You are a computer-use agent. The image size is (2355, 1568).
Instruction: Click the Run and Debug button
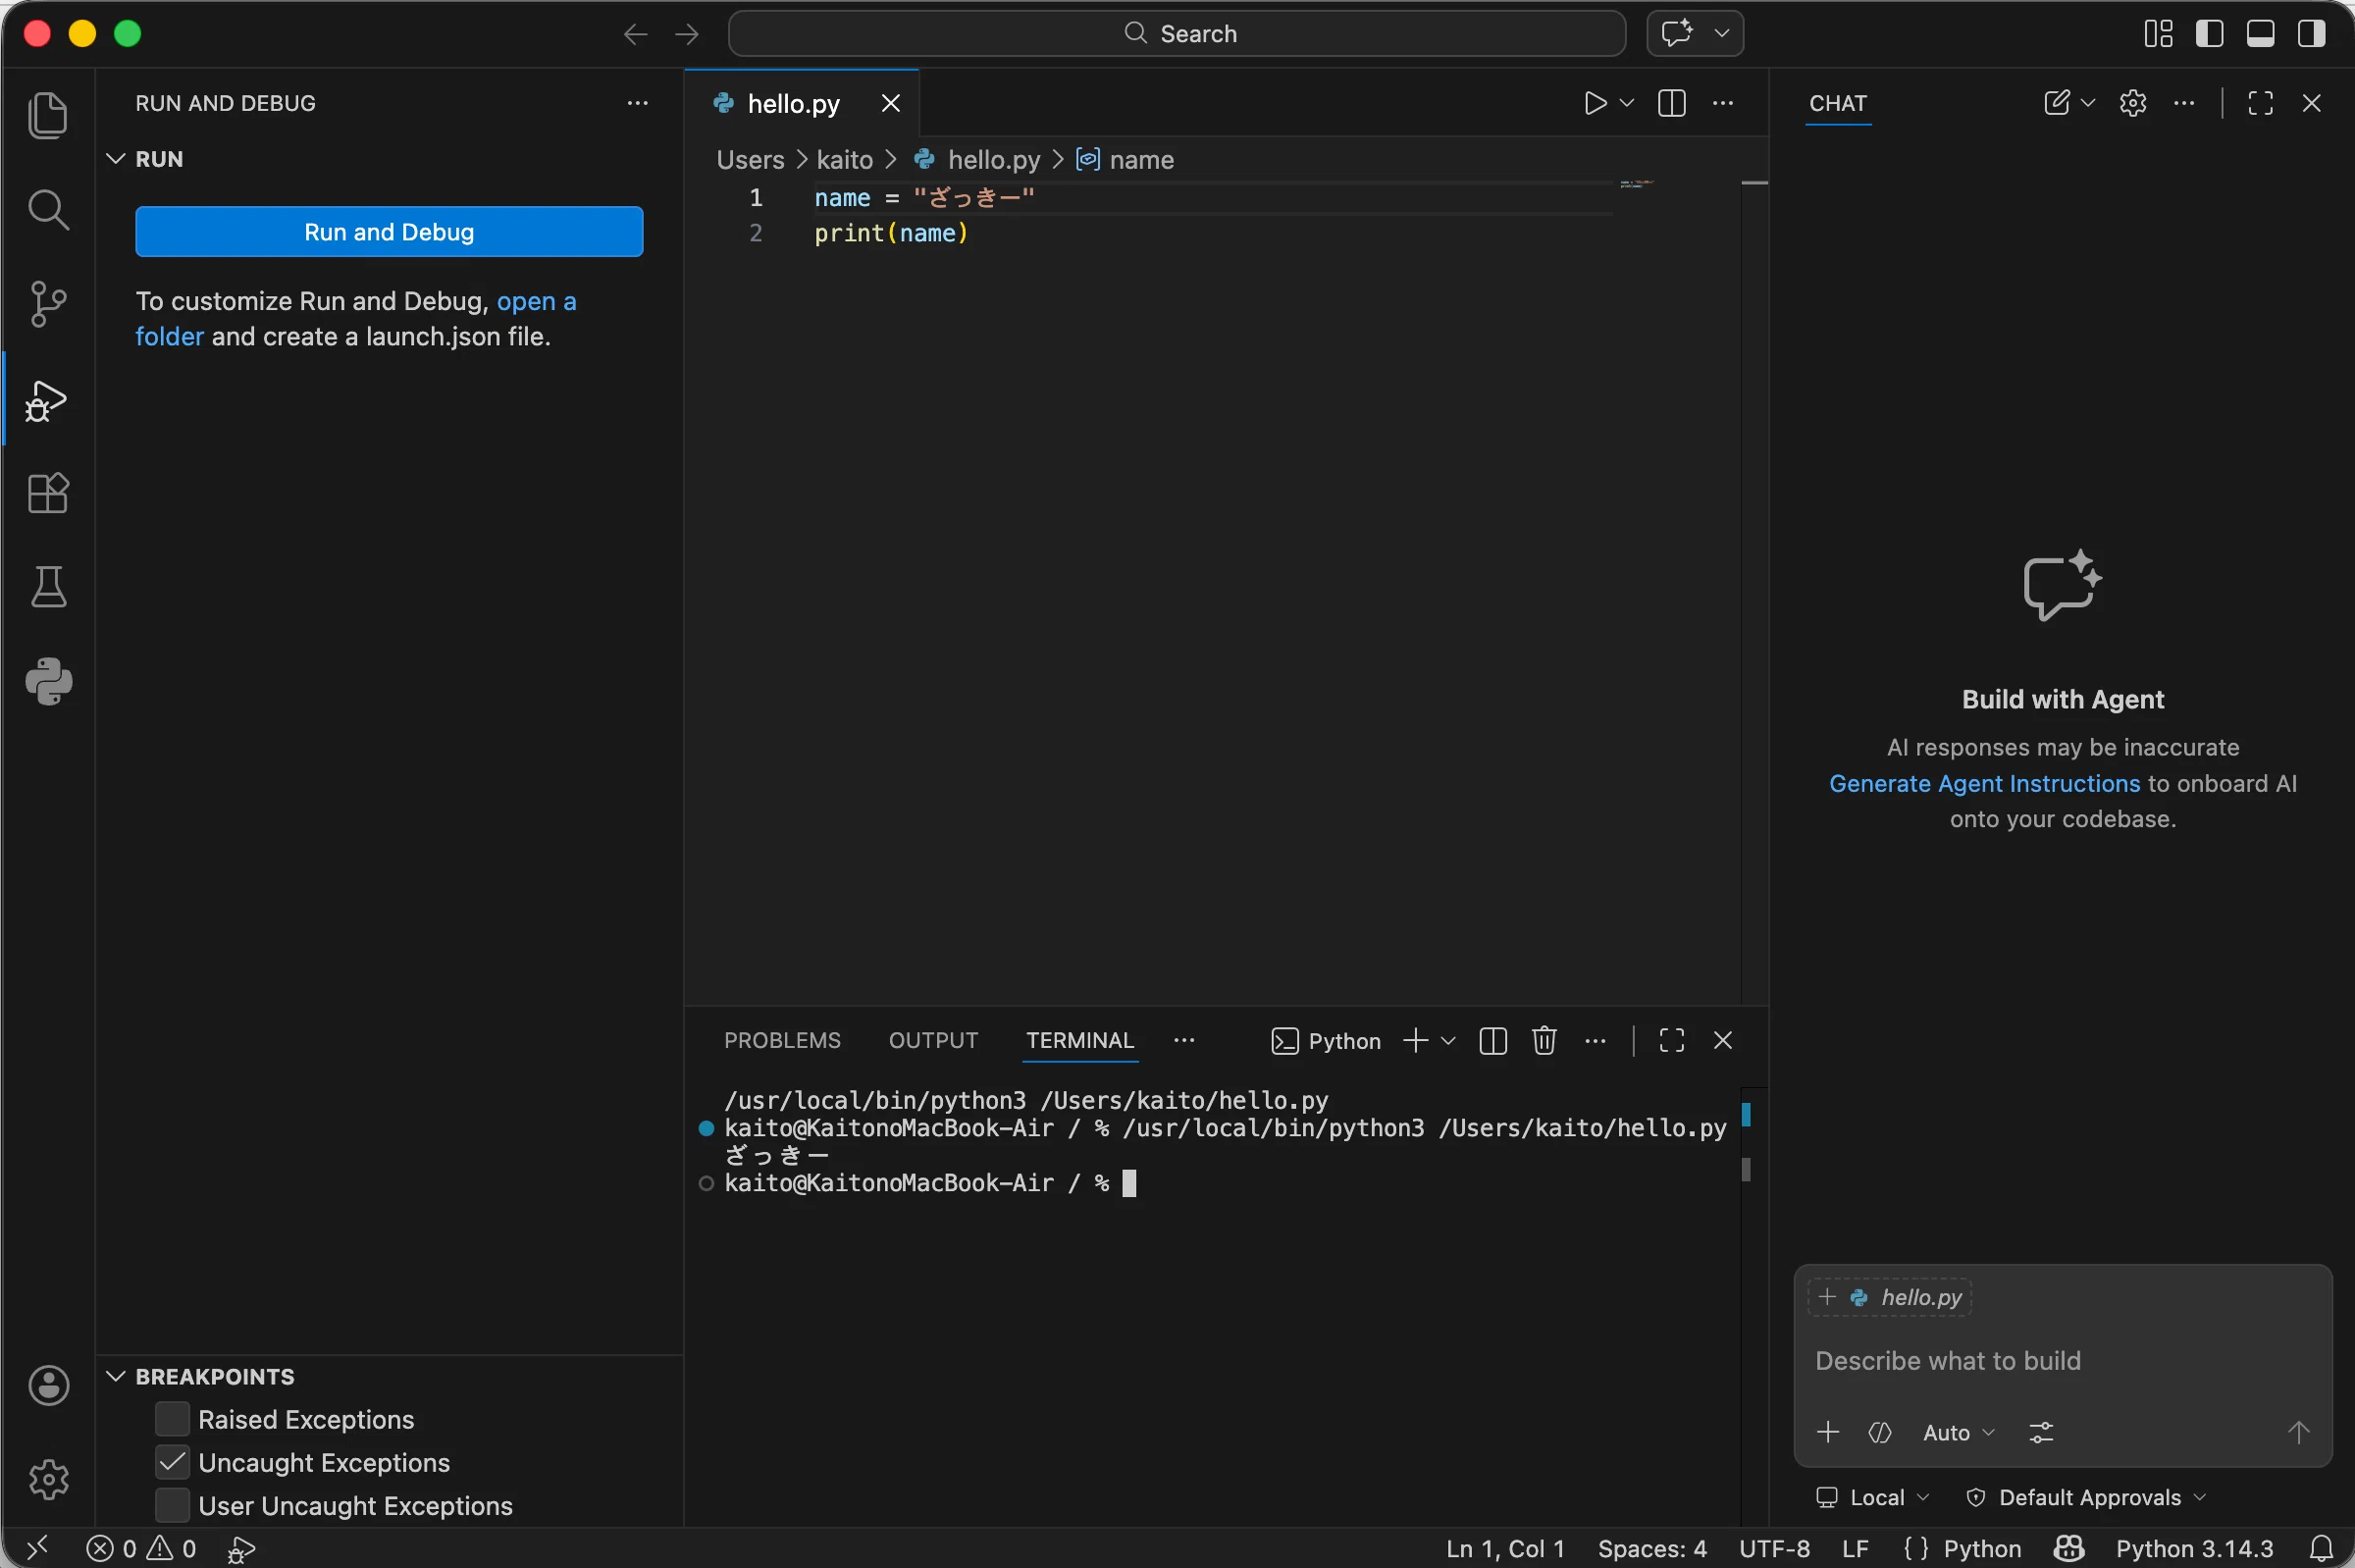[389, 231]
